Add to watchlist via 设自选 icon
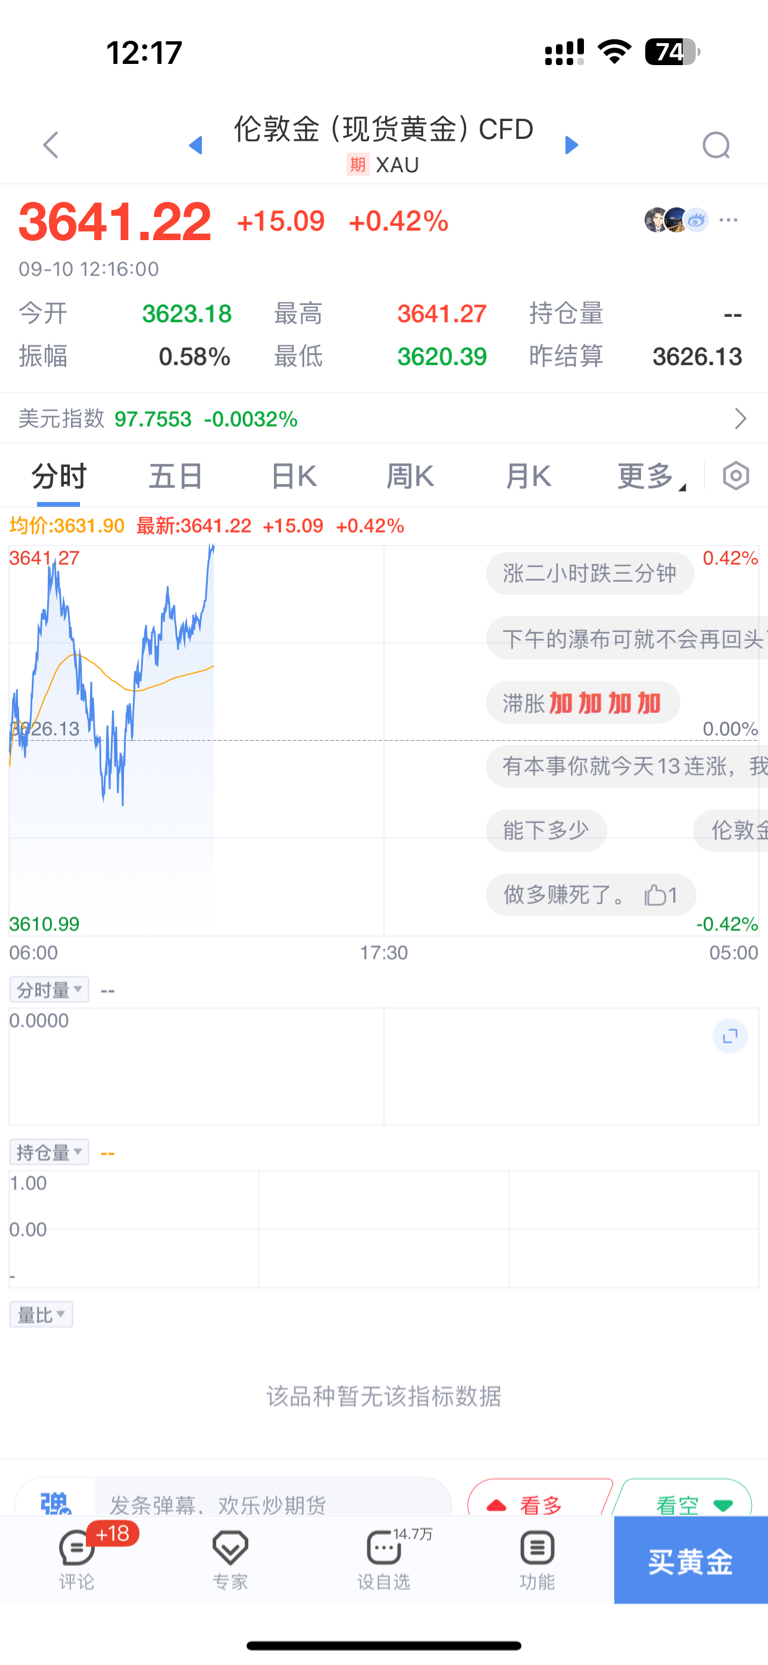768x1665 pixels. (384, 1559)
